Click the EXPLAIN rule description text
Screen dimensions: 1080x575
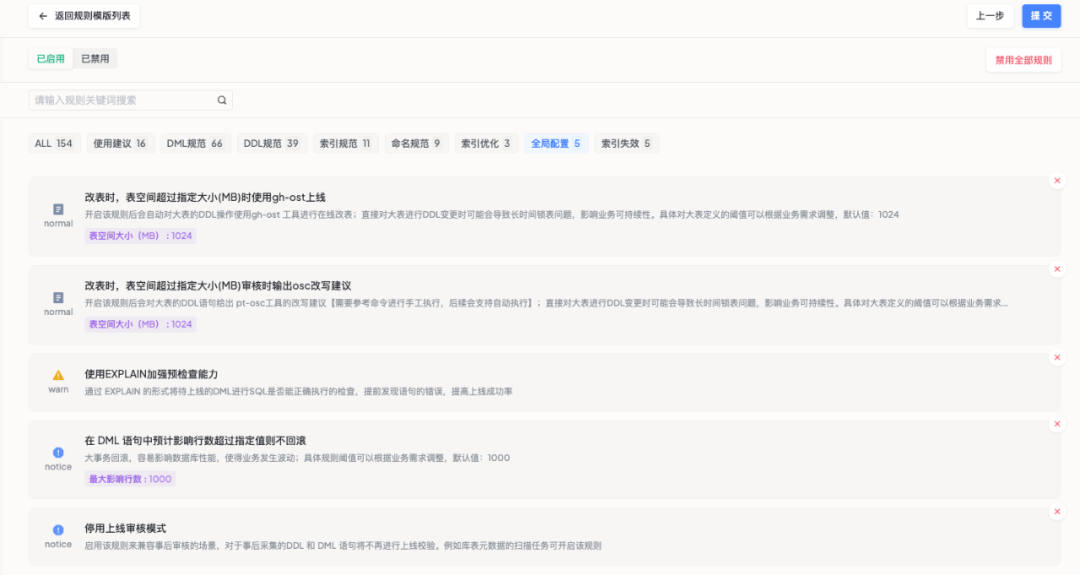point(298,391)
